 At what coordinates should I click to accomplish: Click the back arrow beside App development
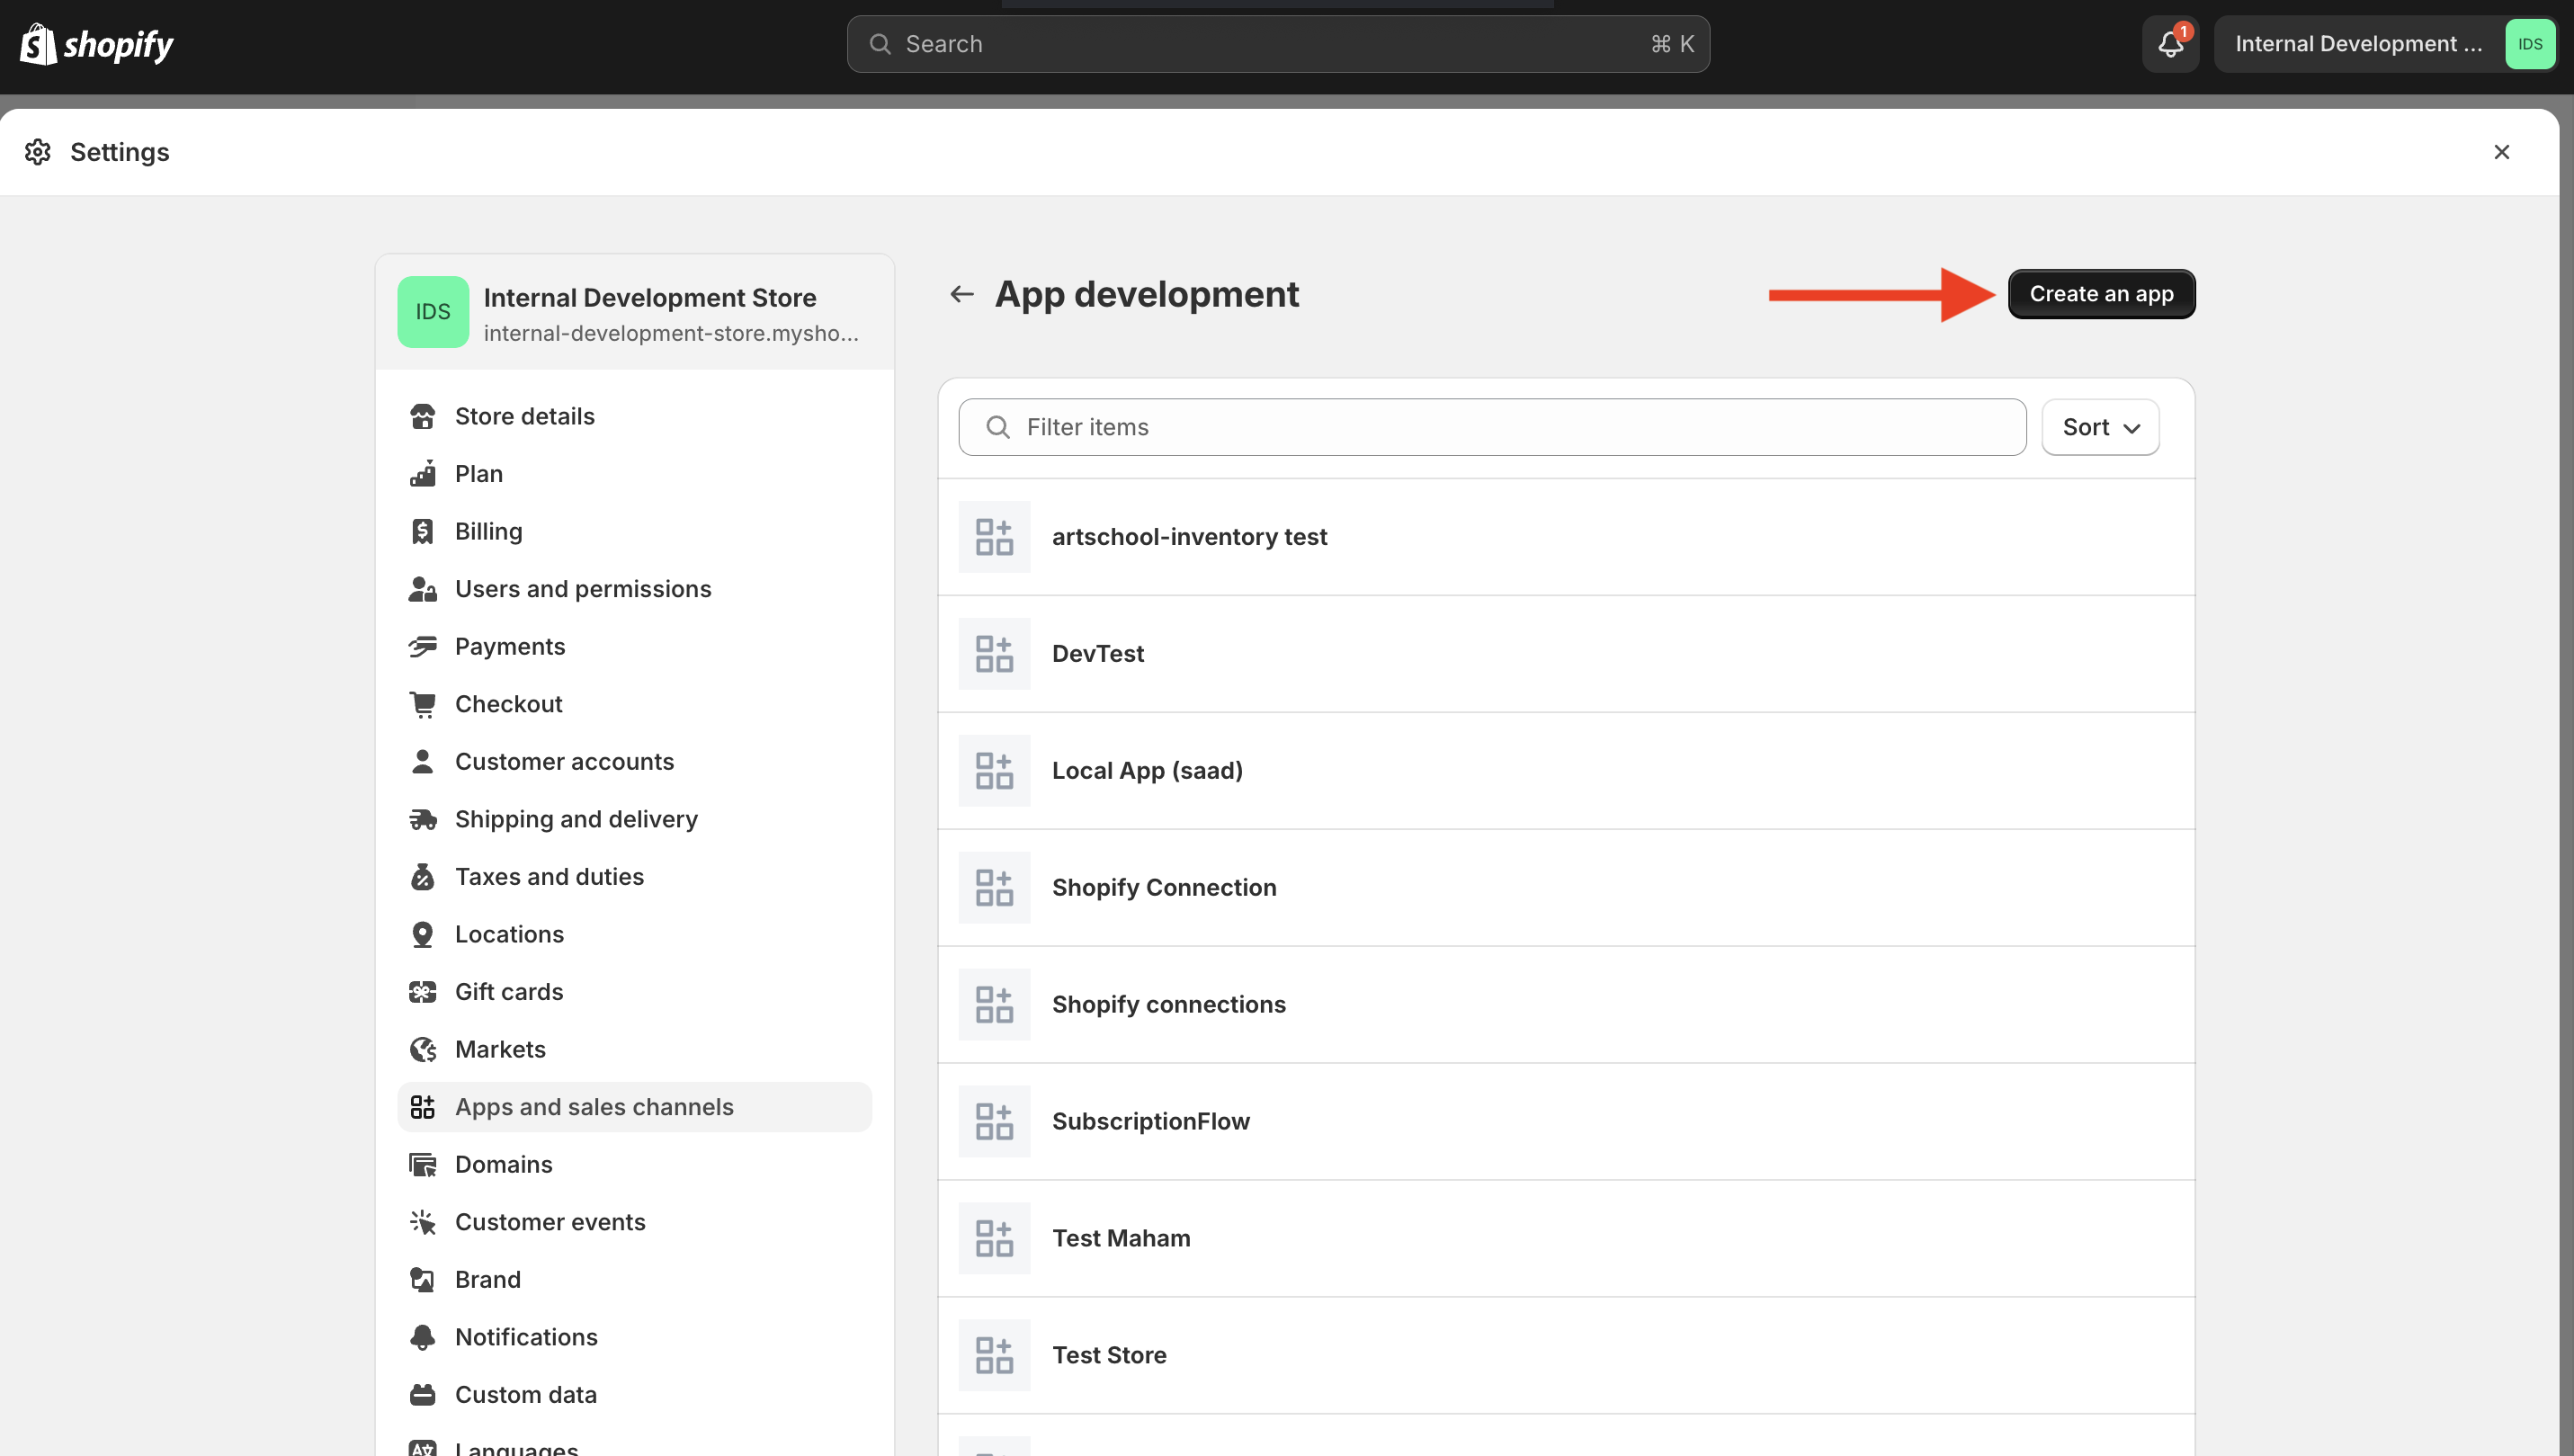[961, 294]
